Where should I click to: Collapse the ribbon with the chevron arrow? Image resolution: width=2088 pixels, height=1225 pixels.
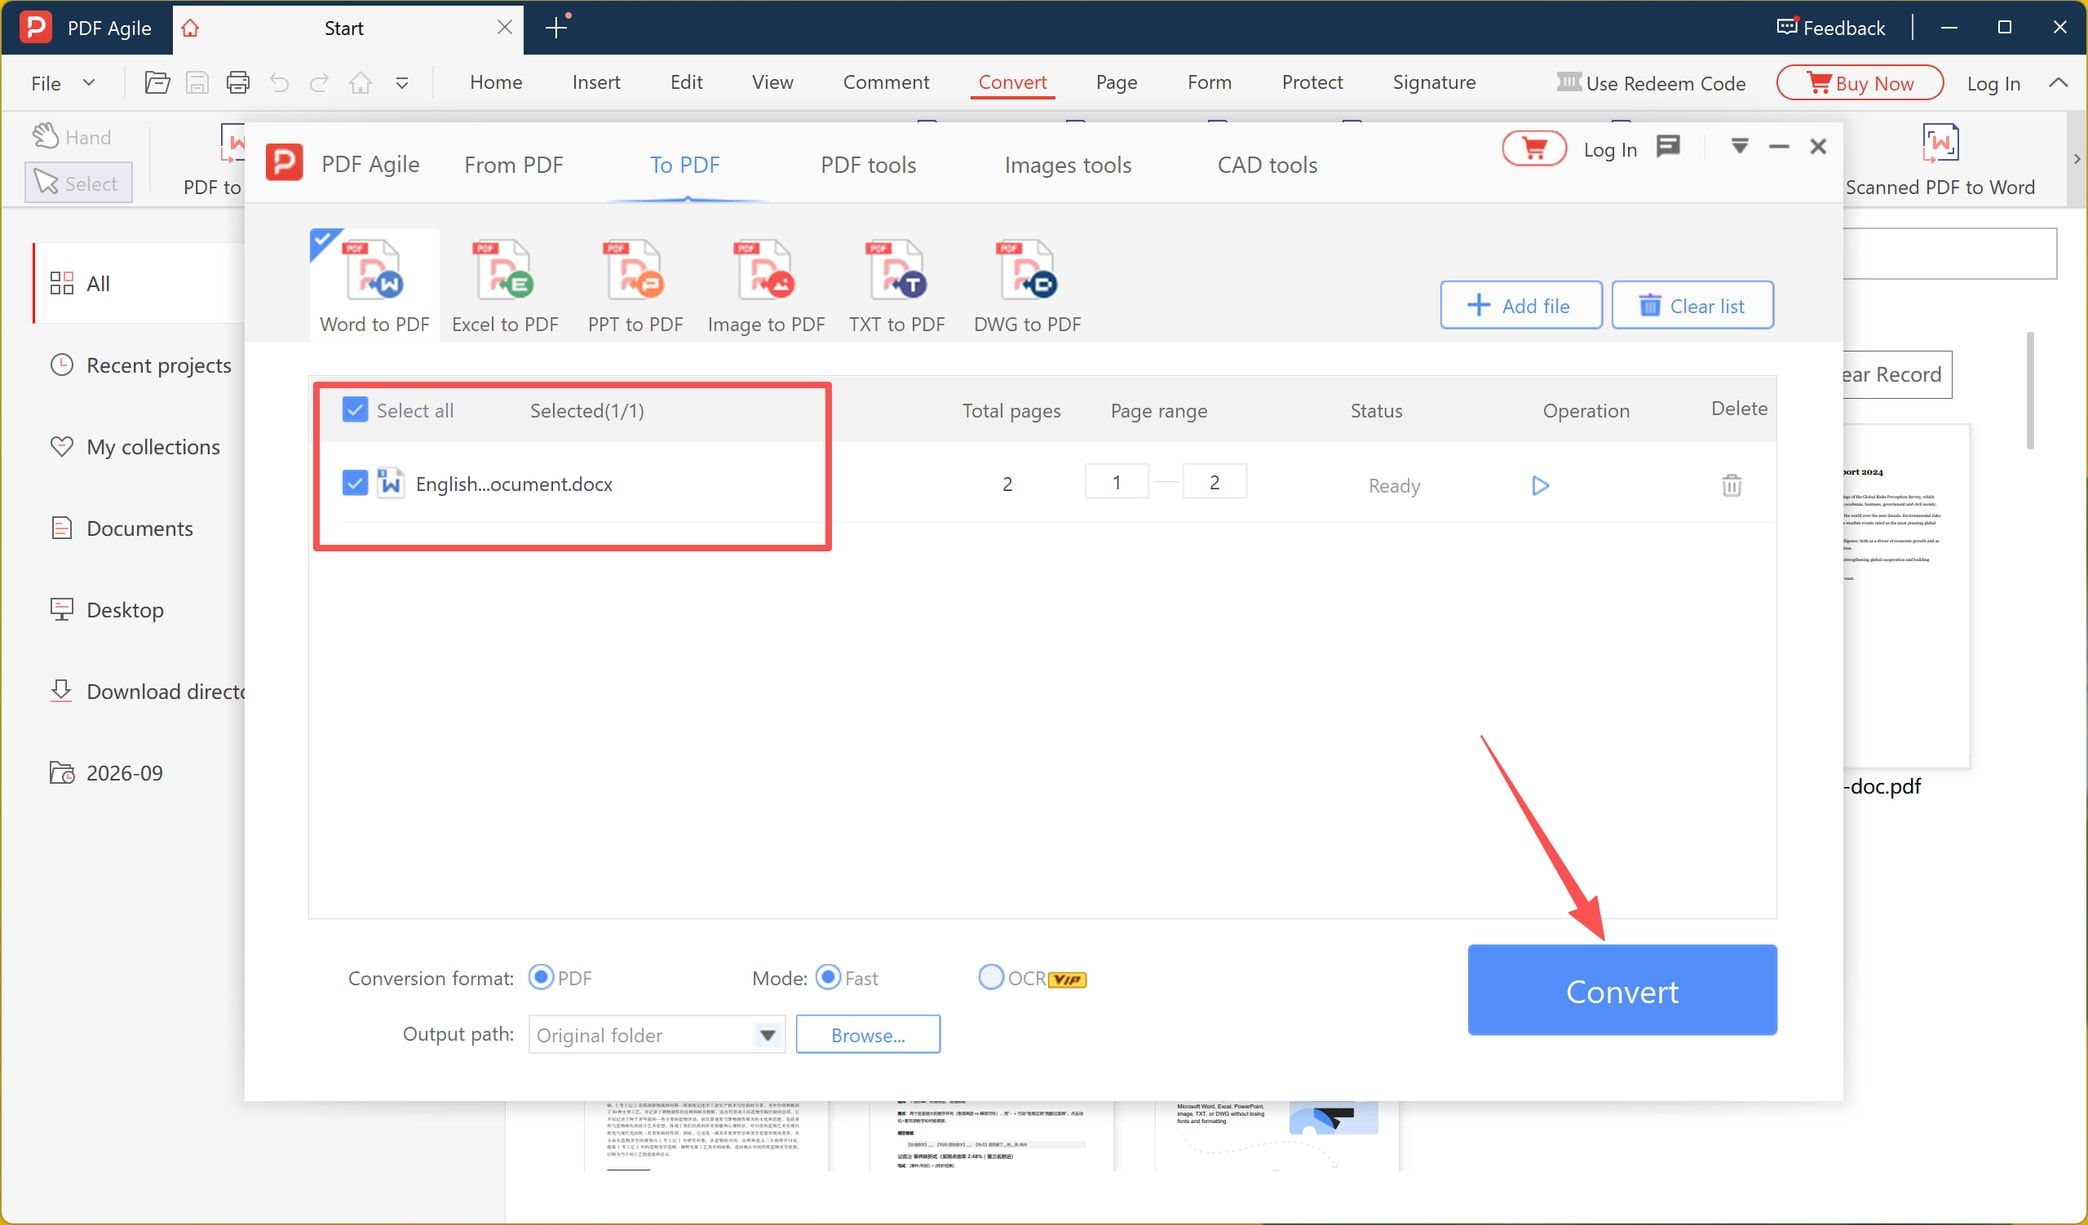click(2058, 83)
